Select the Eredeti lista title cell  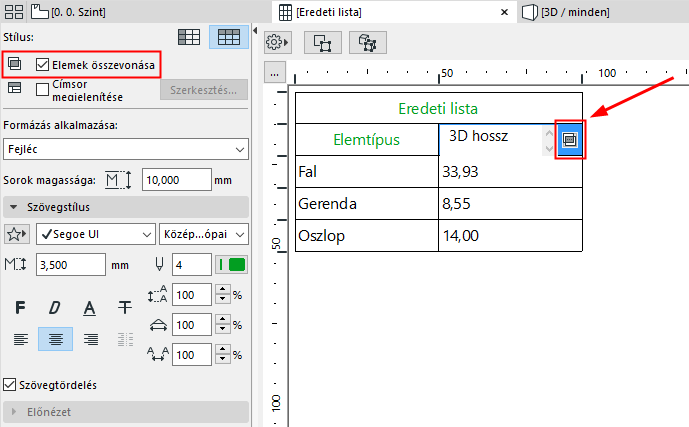pyautogui.click(x=439, y=108)
